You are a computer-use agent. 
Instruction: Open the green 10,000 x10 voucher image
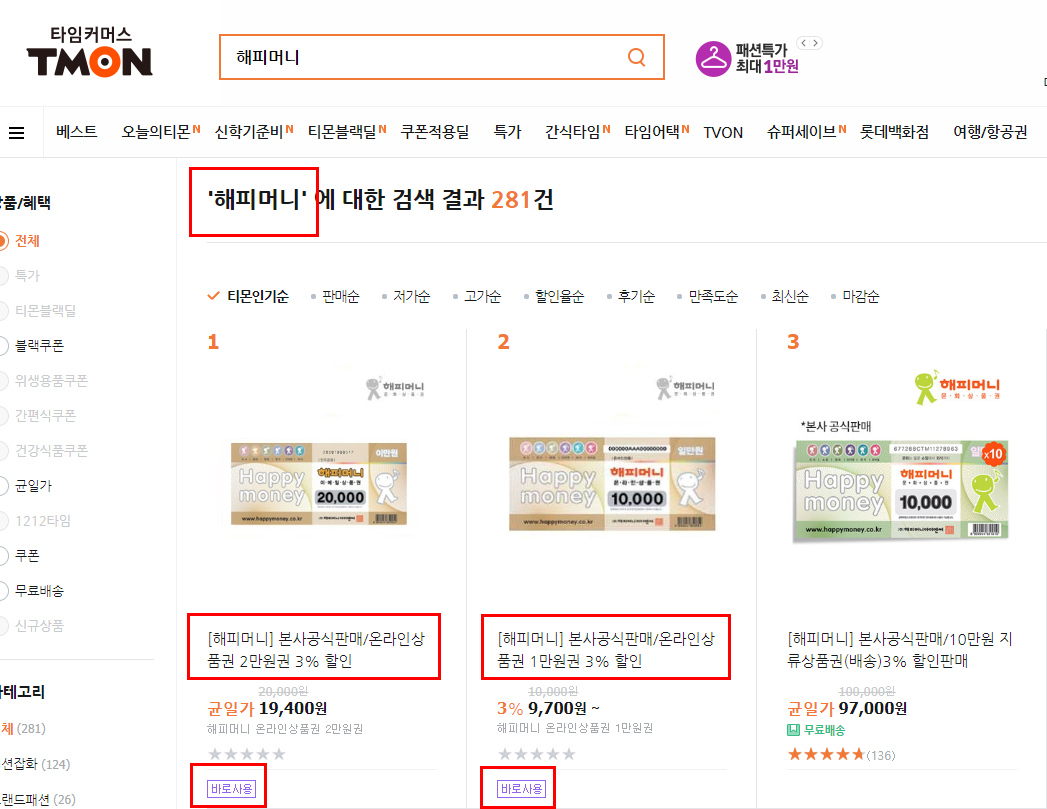coord(901,491)
